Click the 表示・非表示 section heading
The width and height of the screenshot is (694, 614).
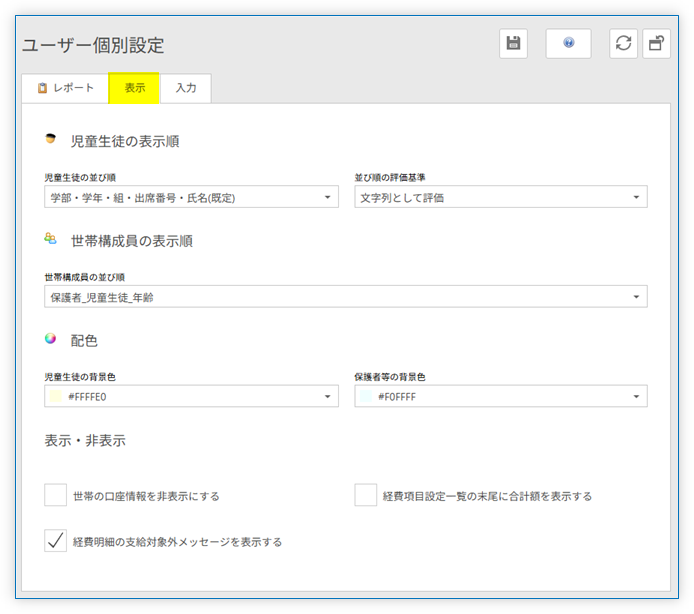click(85, 441)
